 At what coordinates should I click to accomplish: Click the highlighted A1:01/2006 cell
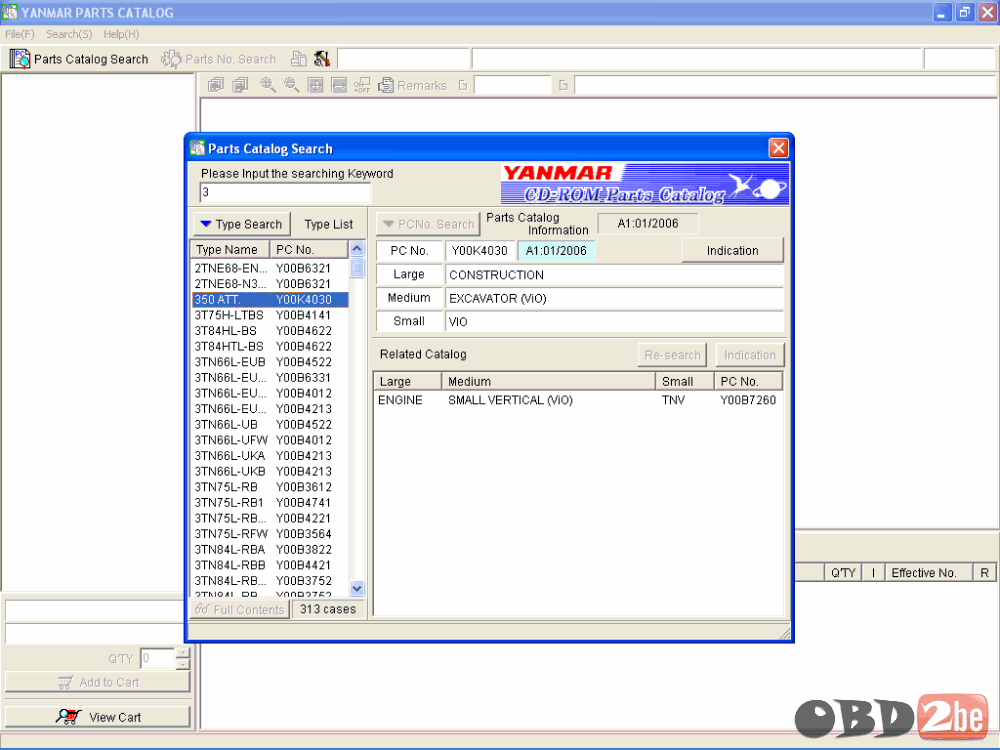pyautogui.click(x=556, y=251)
